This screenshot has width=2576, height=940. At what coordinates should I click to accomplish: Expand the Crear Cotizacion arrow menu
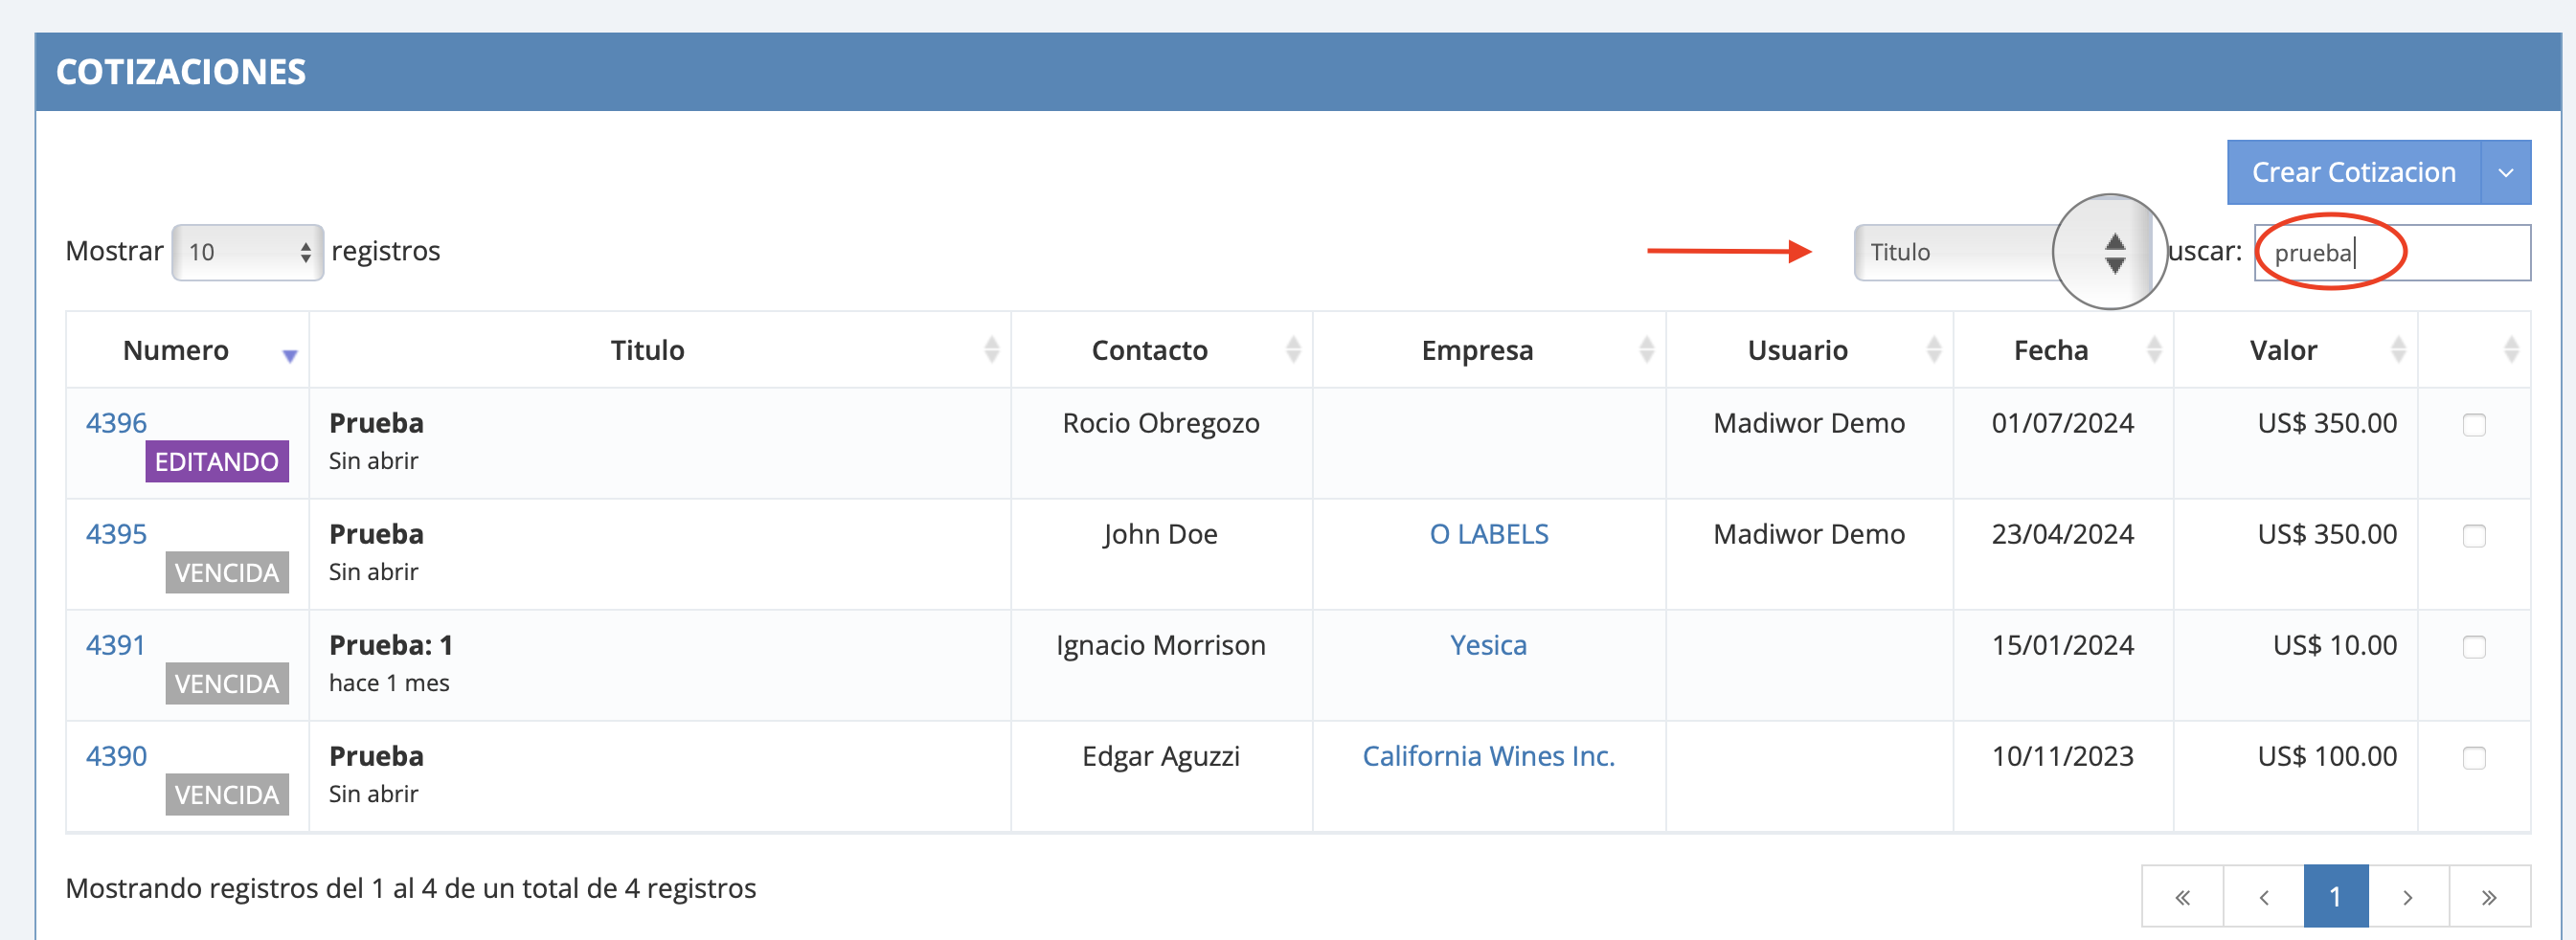click(2506, 172)
